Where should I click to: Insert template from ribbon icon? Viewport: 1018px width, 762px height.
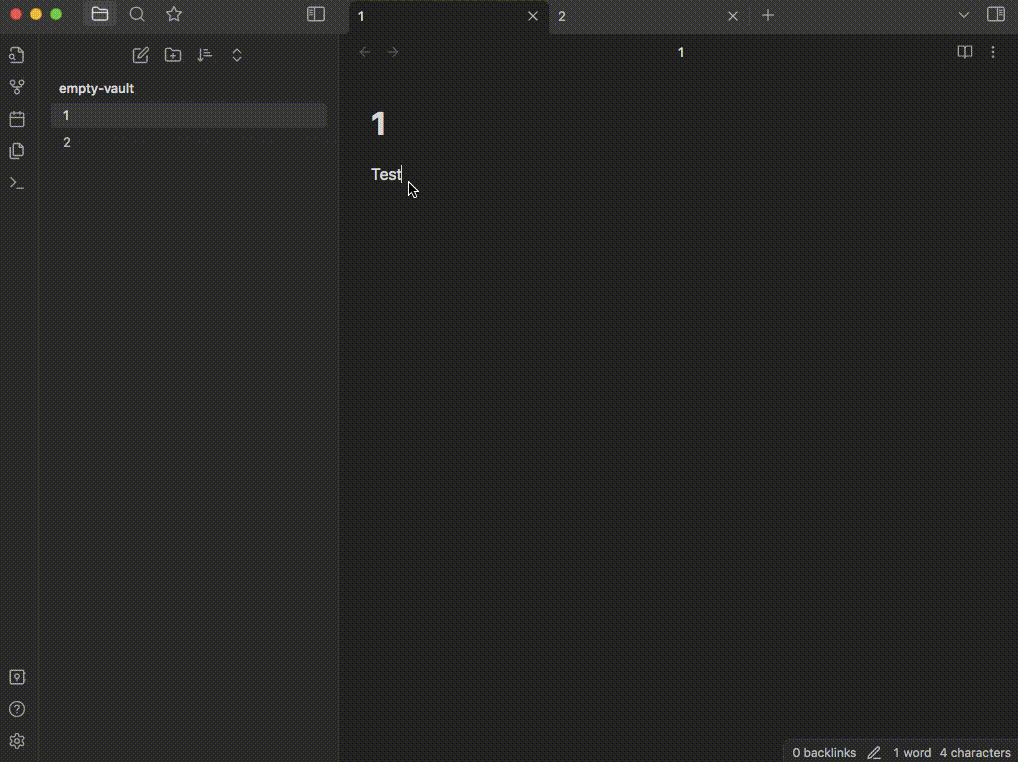[17, 151]
